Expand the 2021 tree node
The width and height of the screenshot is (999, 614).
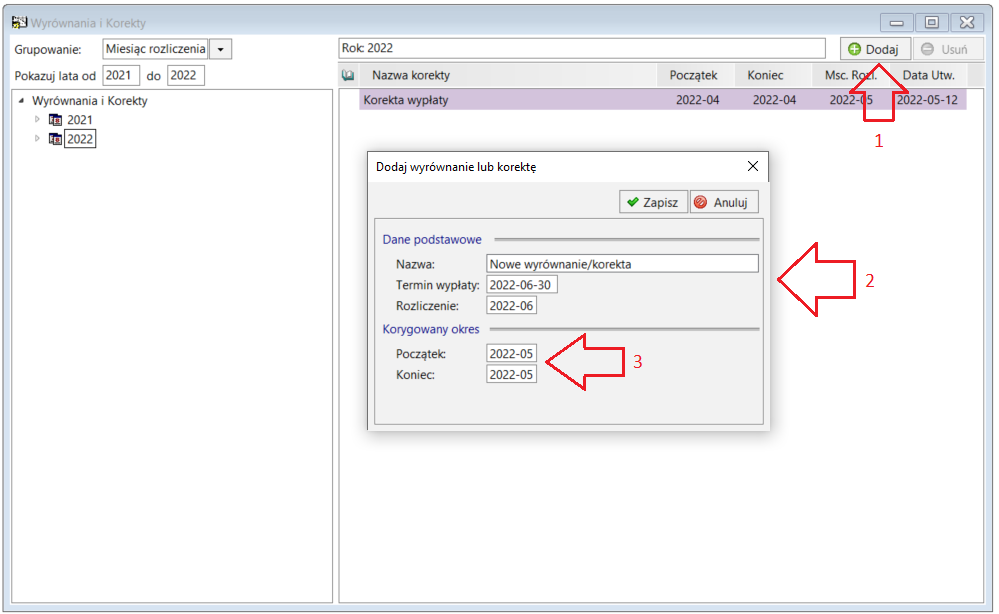[x=37, y=119]
